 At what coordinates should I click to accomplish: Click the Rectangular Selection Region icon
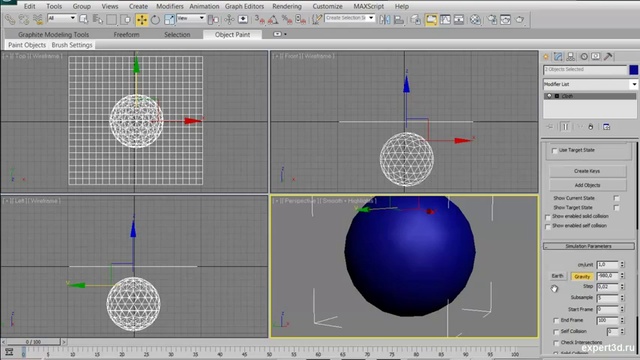[x=111, y=19]
